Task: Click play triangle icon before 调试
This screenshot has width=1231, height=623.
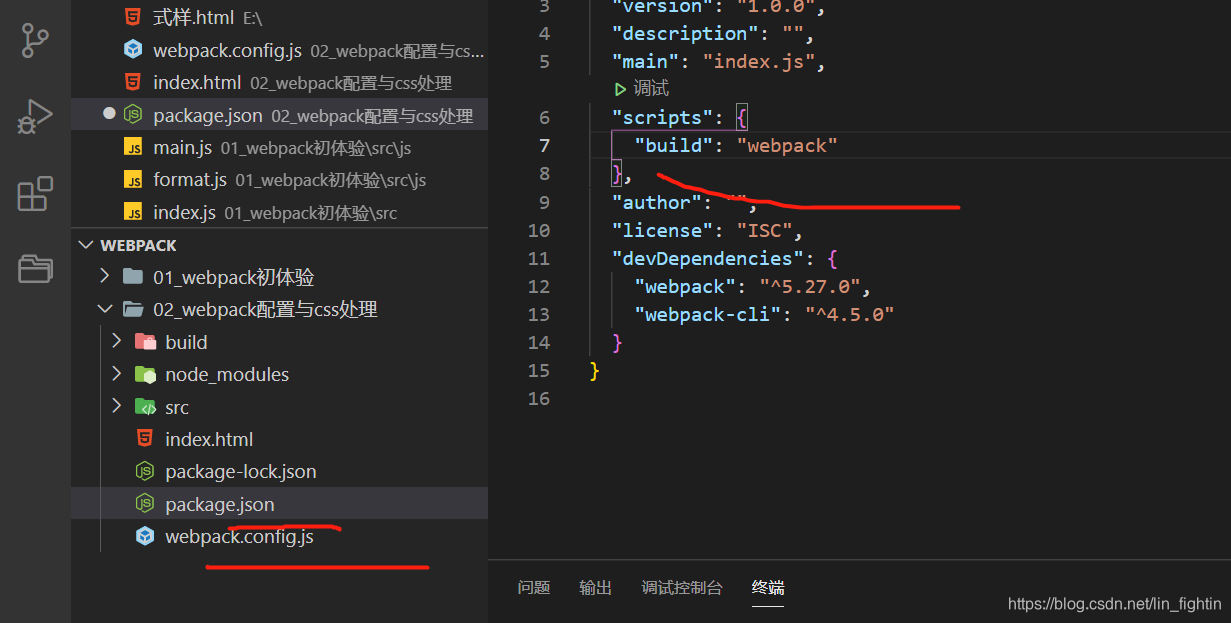Action: 621,89
